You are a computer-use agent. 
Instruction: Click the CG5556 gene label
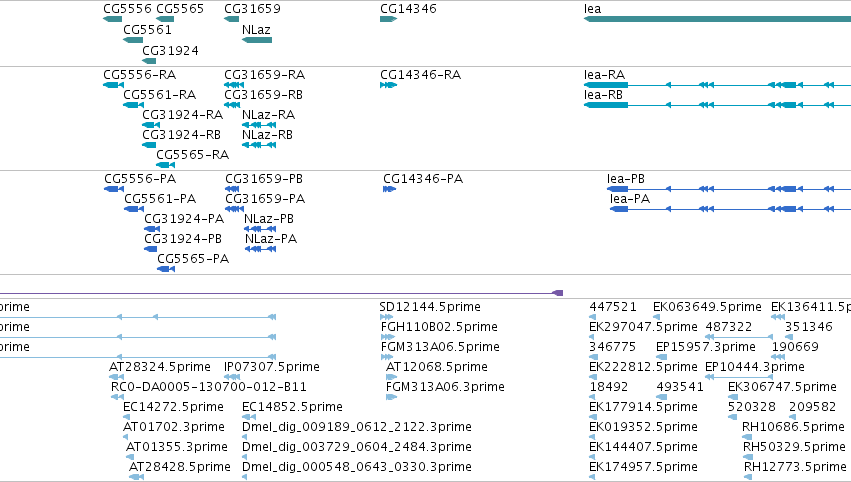pyautogui.click(x=127, y=9)
